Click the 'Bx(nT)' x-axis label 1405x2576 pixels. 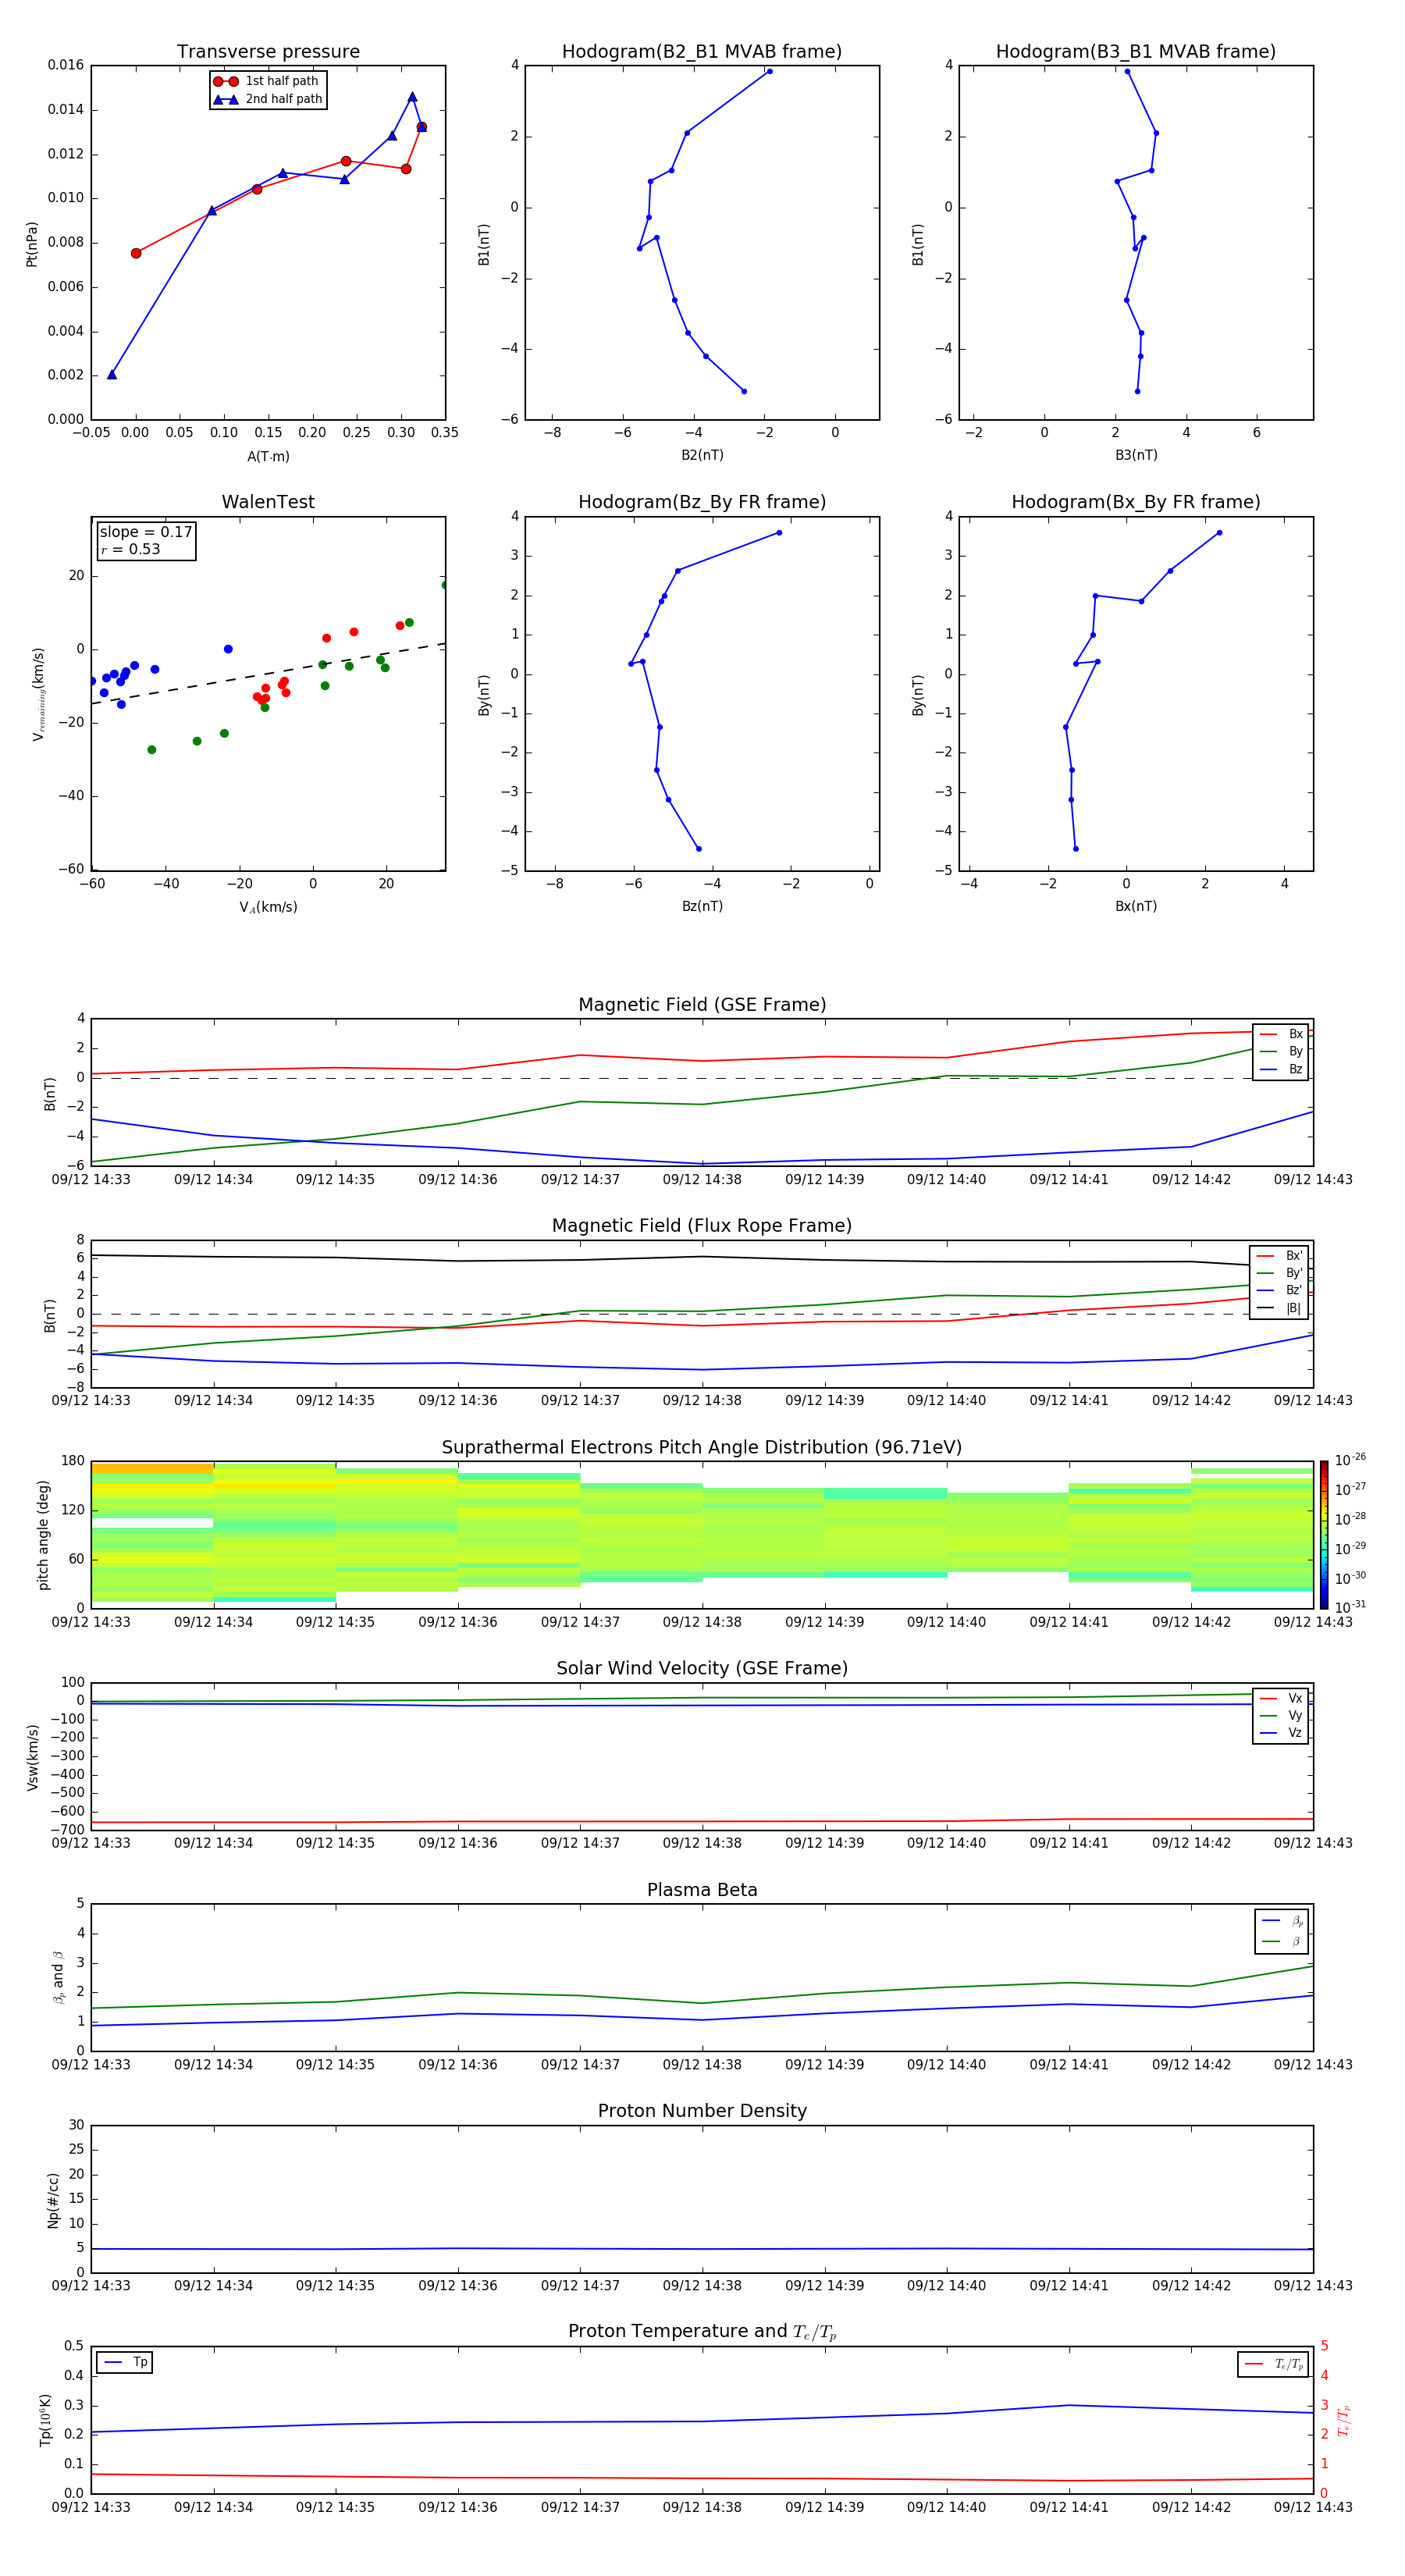pos(1136,906)
